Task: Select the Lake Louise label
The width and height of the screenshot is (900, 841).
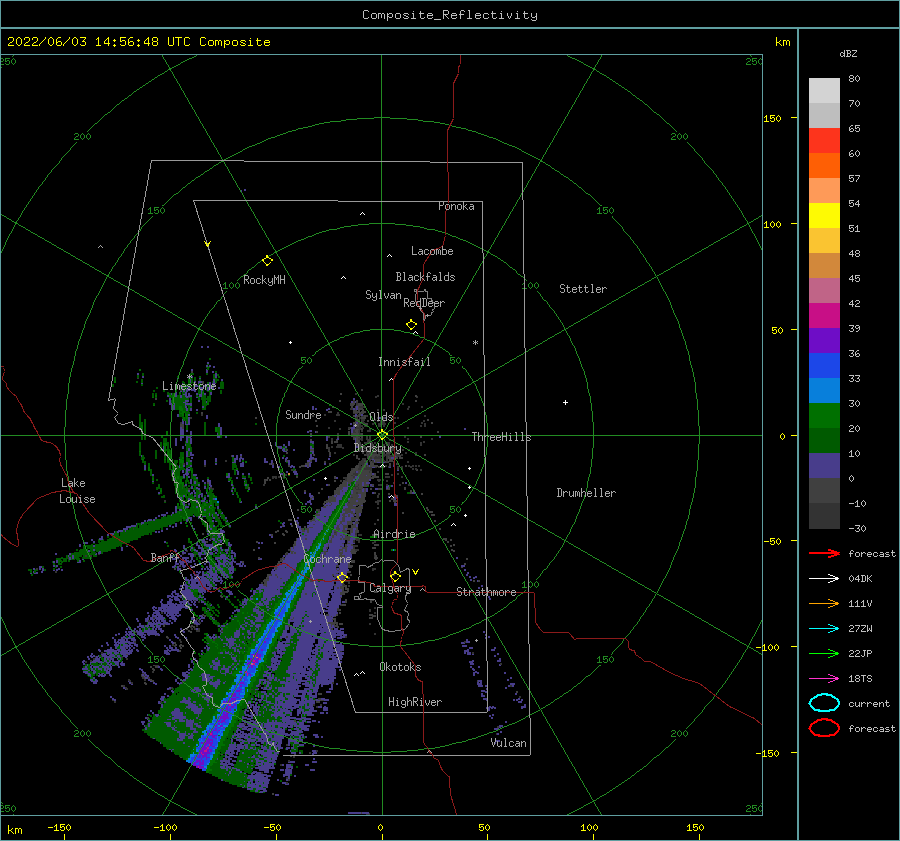Action: click(x=77, y=491)
